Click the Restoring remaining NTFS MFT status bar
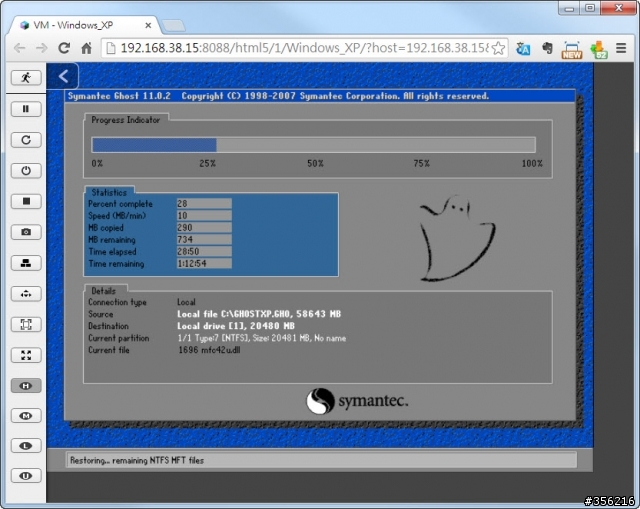The image size is (640, 509). (x=321, y=460)
